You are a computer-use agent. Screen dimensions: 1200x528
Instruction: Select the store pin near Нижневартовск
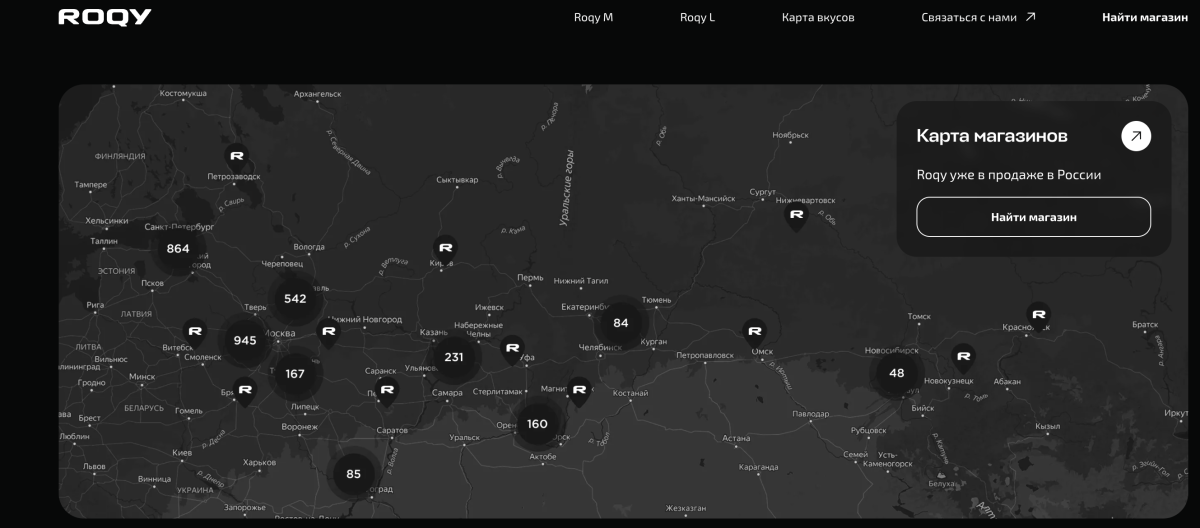pos(796,216)
